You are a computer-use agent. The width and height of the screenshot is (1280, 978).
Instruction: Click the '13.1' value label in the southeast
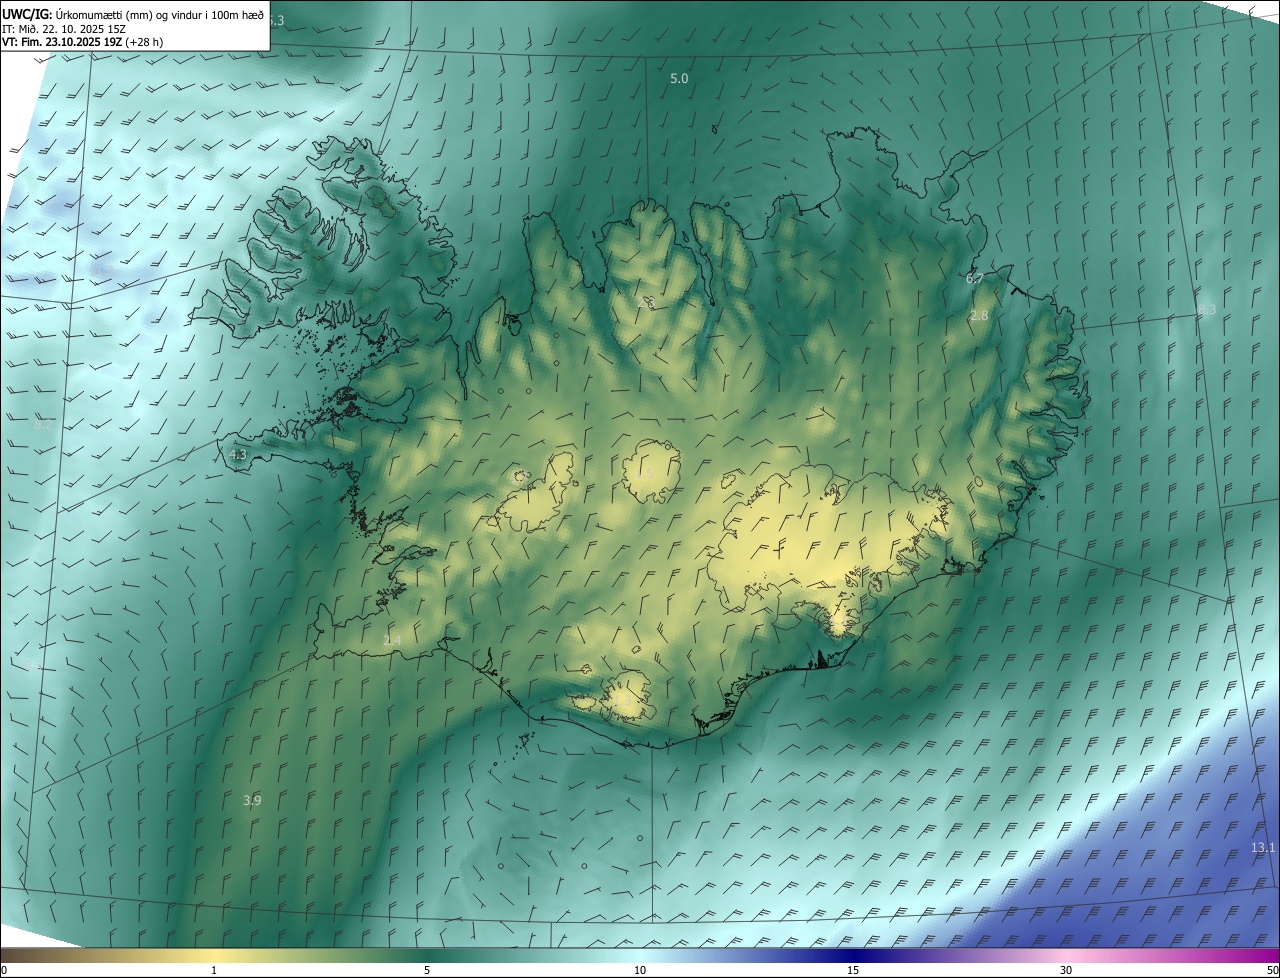1263,848
